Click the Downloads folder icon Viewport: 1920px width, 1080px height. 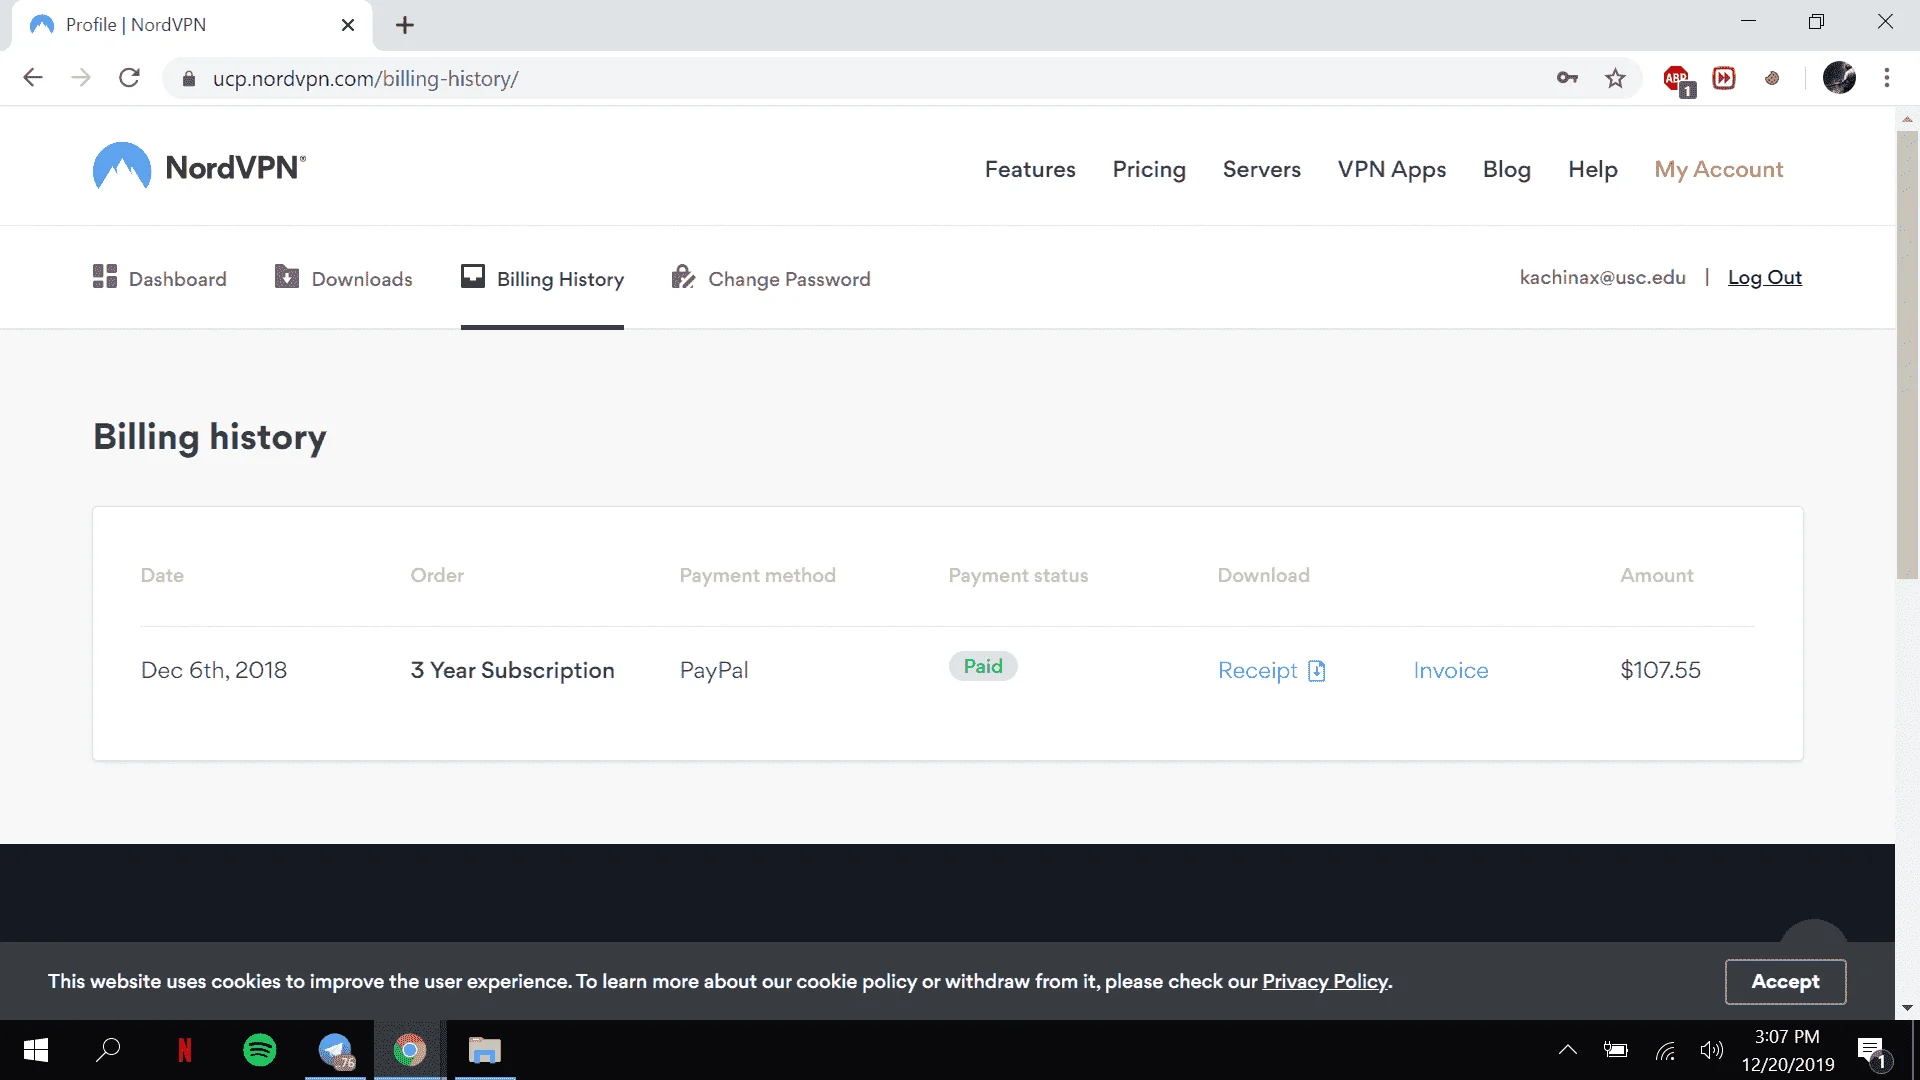coord(287,276)
